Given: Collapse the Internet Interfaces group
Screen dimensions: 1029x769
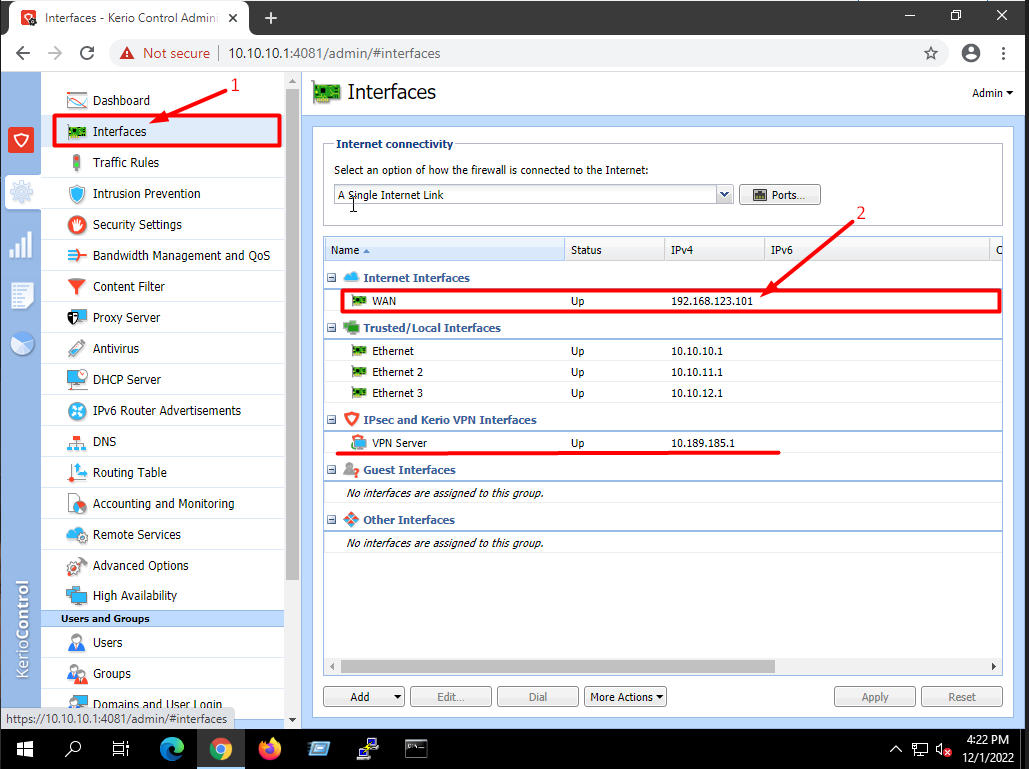Looking at the screenshot, I should [x=332, y=278].
